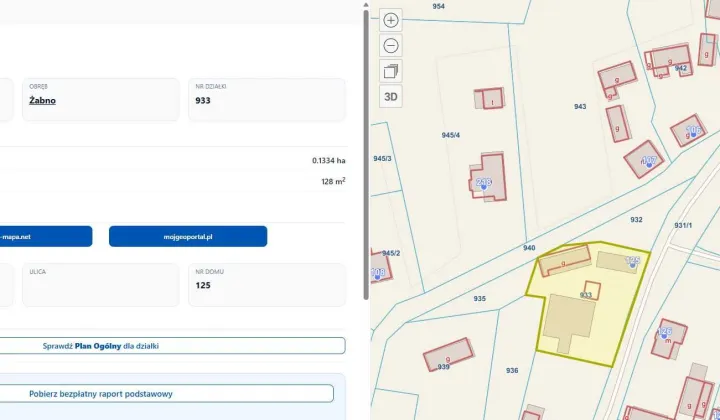Select house number value 125
Screen dimensions: 720x420
(203, 285)
